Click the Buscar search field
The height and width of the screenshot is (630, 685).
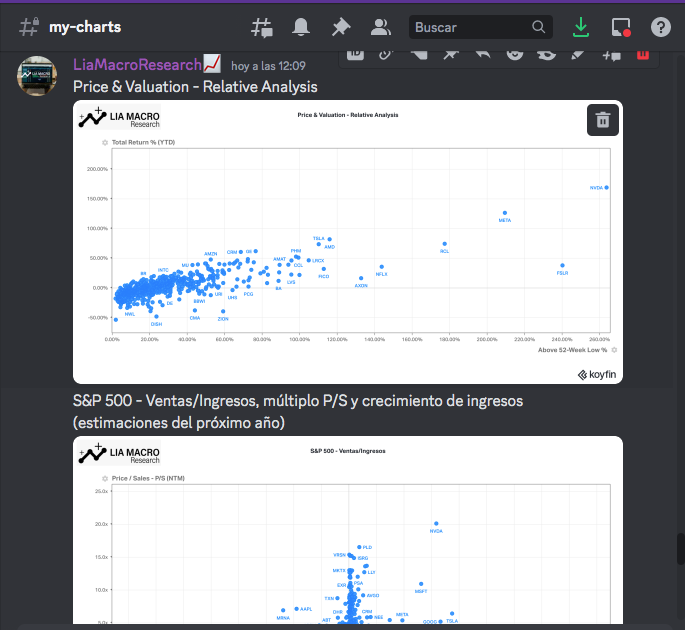point(481,27)
